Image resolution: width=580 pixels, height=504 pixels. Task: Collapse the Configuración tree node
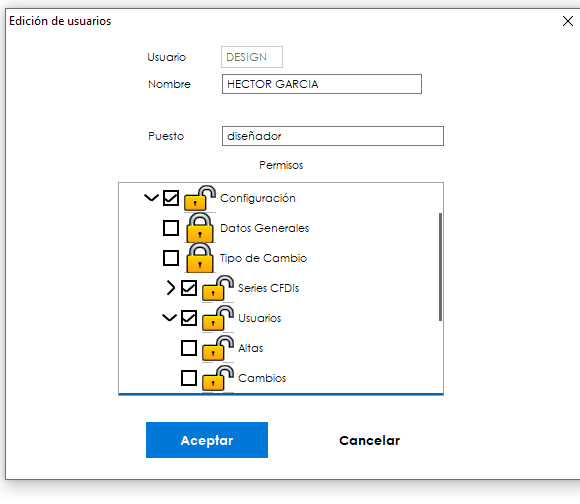click(151, 198)
